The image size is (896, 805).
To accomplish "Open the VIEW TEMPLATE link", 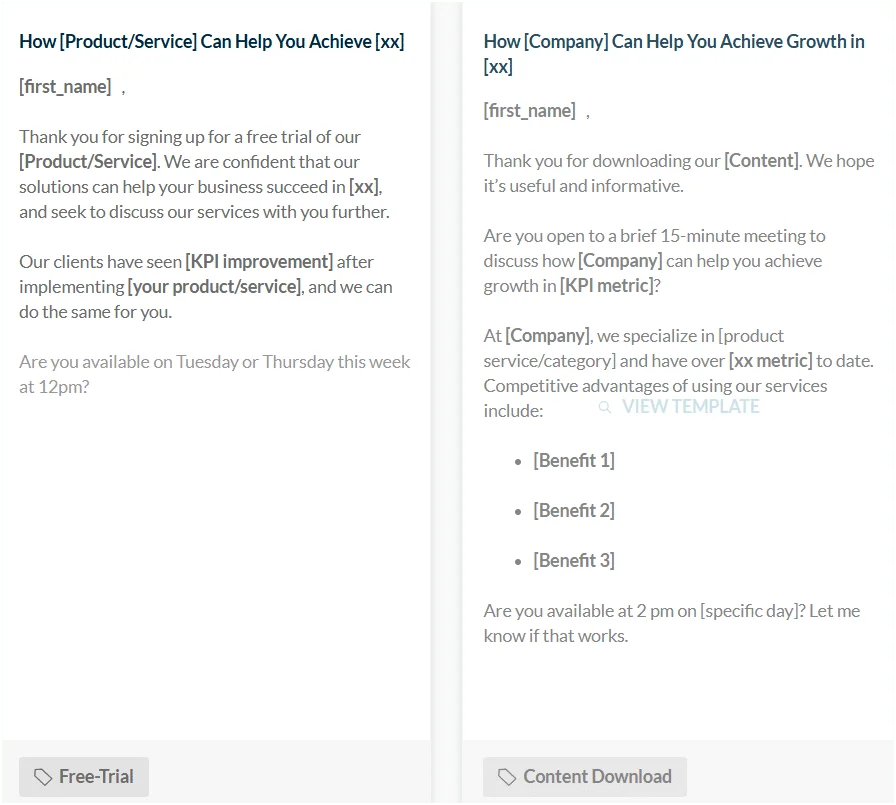I will click(x=690, y=406).
